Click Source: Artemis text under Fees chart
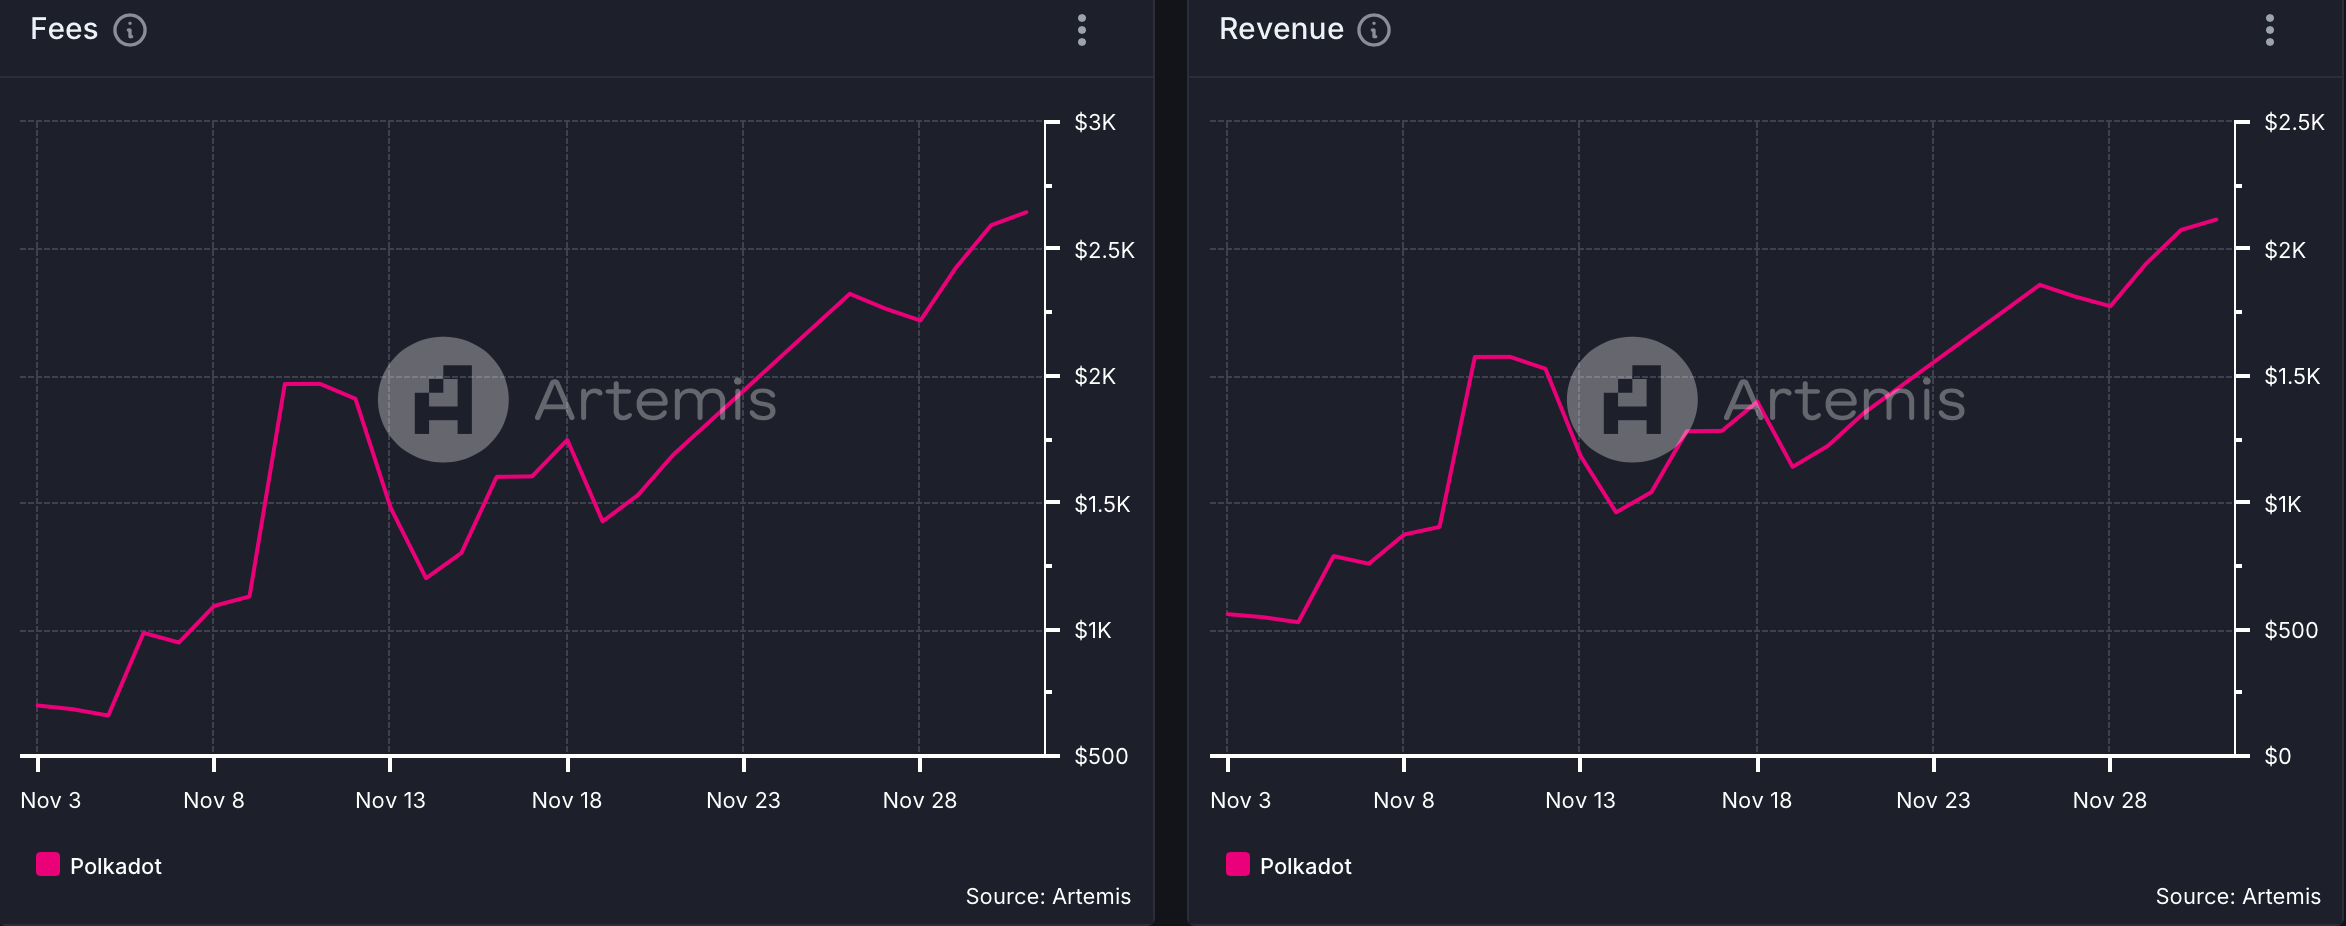Screen dimensions: 2346x926 pos(1048,896)
